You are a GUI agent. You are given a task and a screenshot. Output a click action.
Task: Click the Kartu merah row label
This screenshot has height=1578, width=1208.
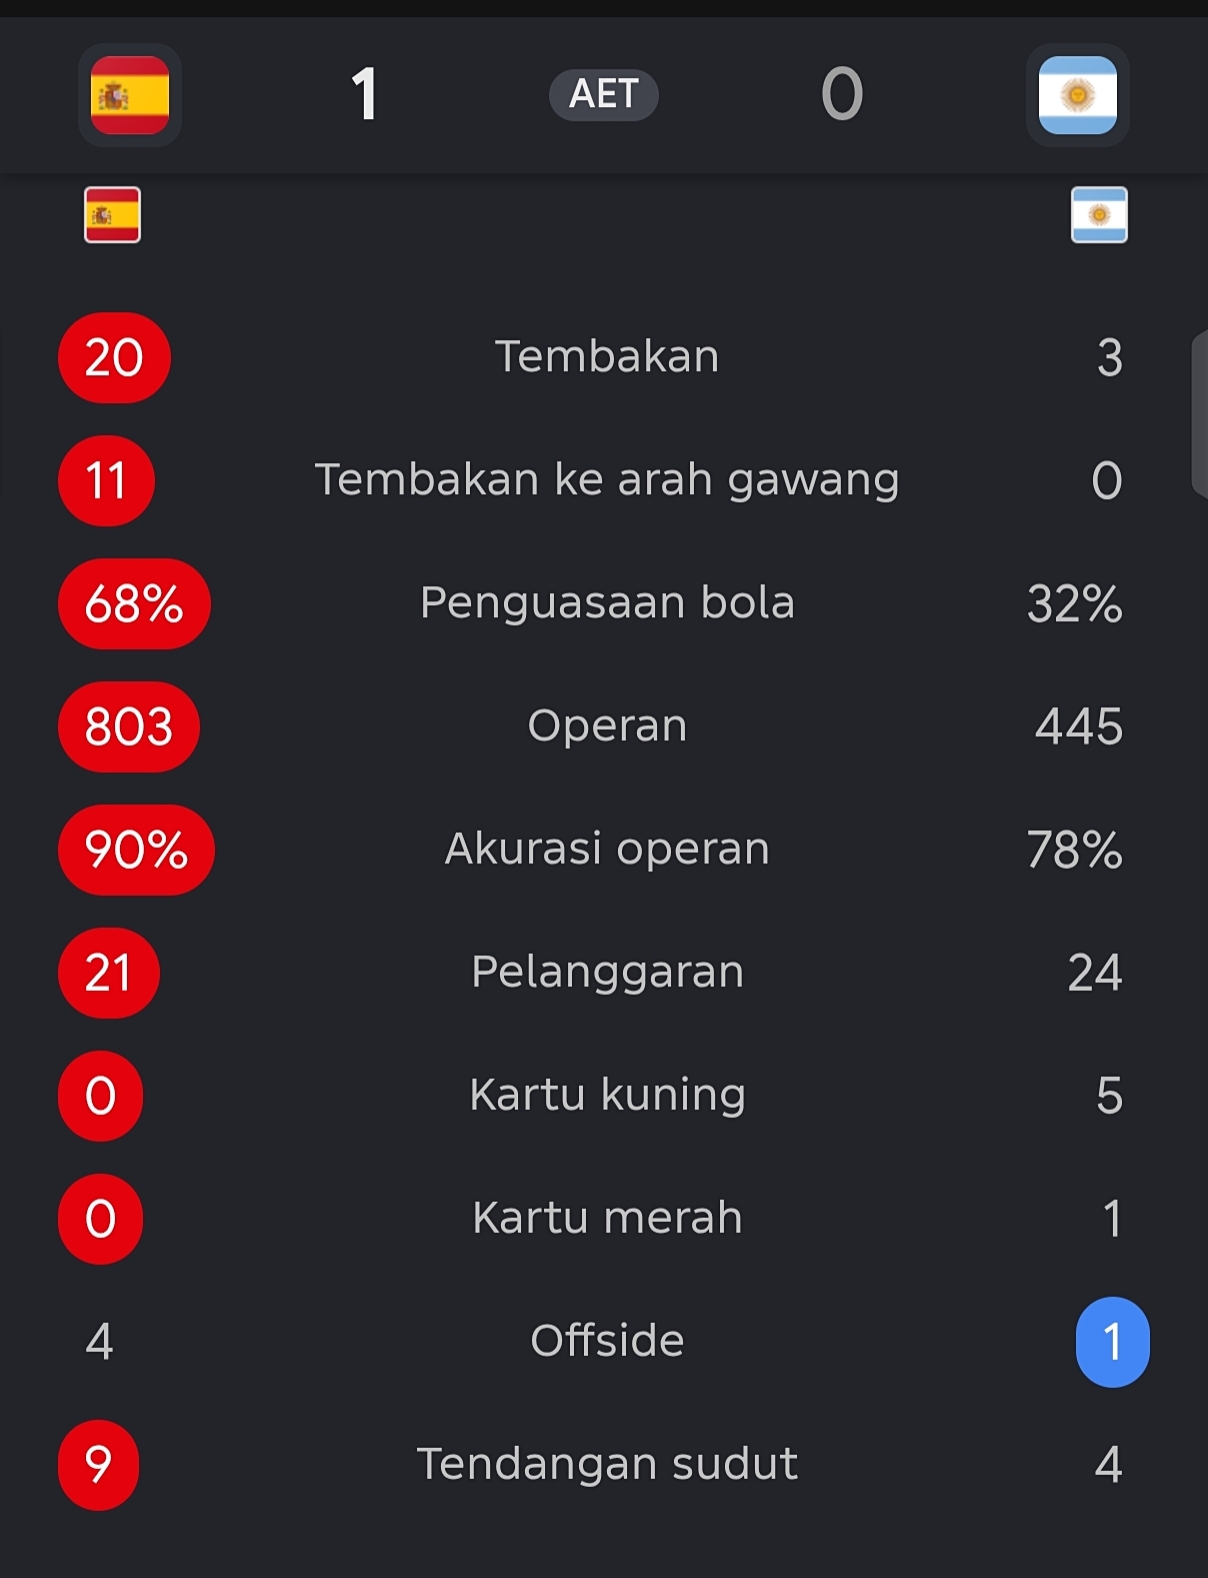click(607, 1218)
